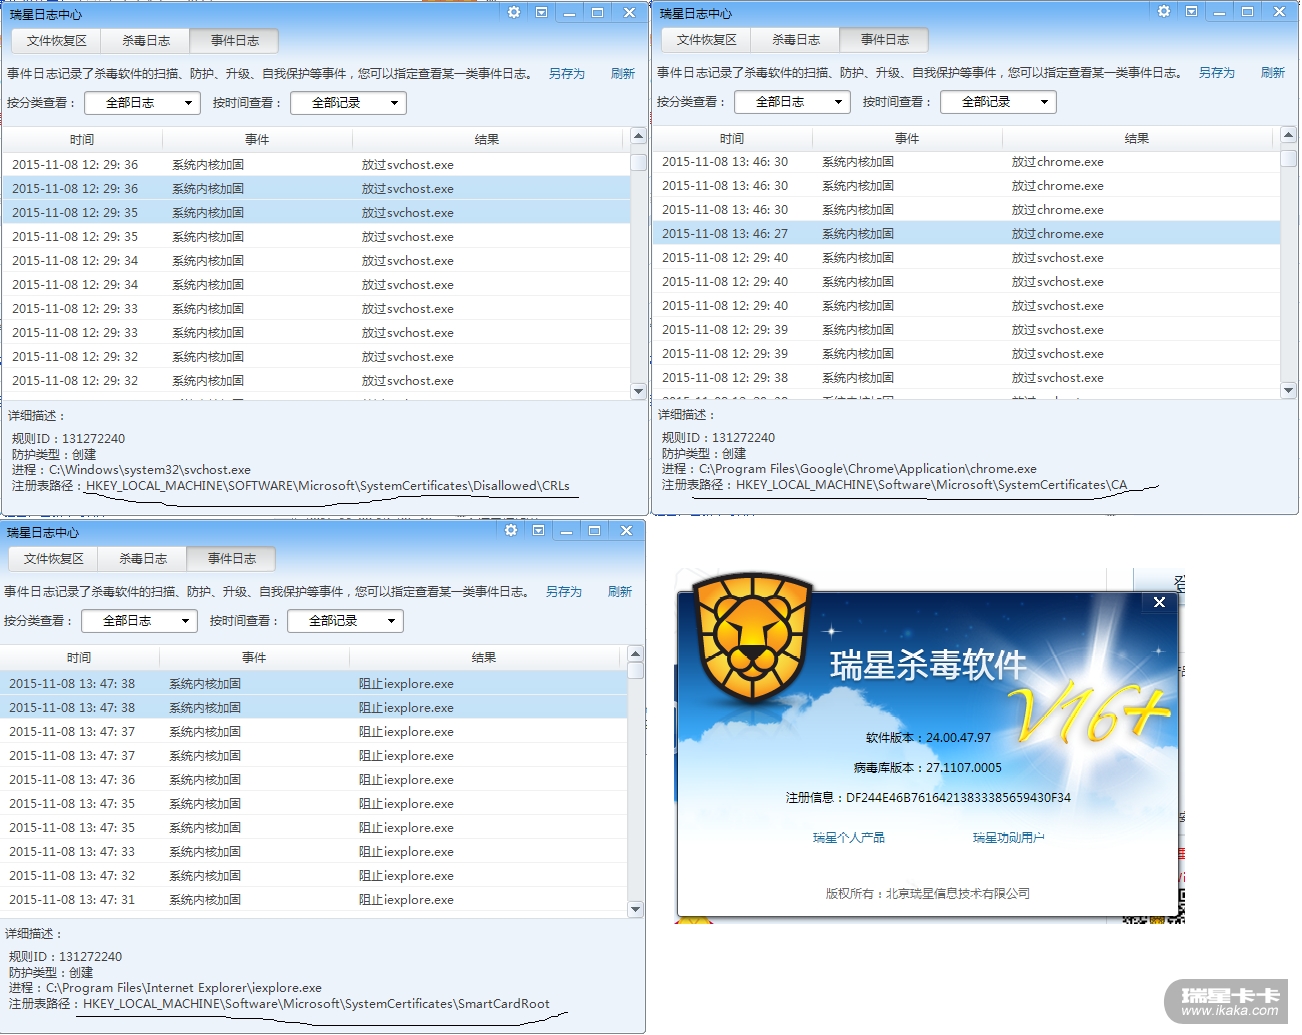
Task: Click registry path ending in SmartCardRoot
Action: 316,1004
